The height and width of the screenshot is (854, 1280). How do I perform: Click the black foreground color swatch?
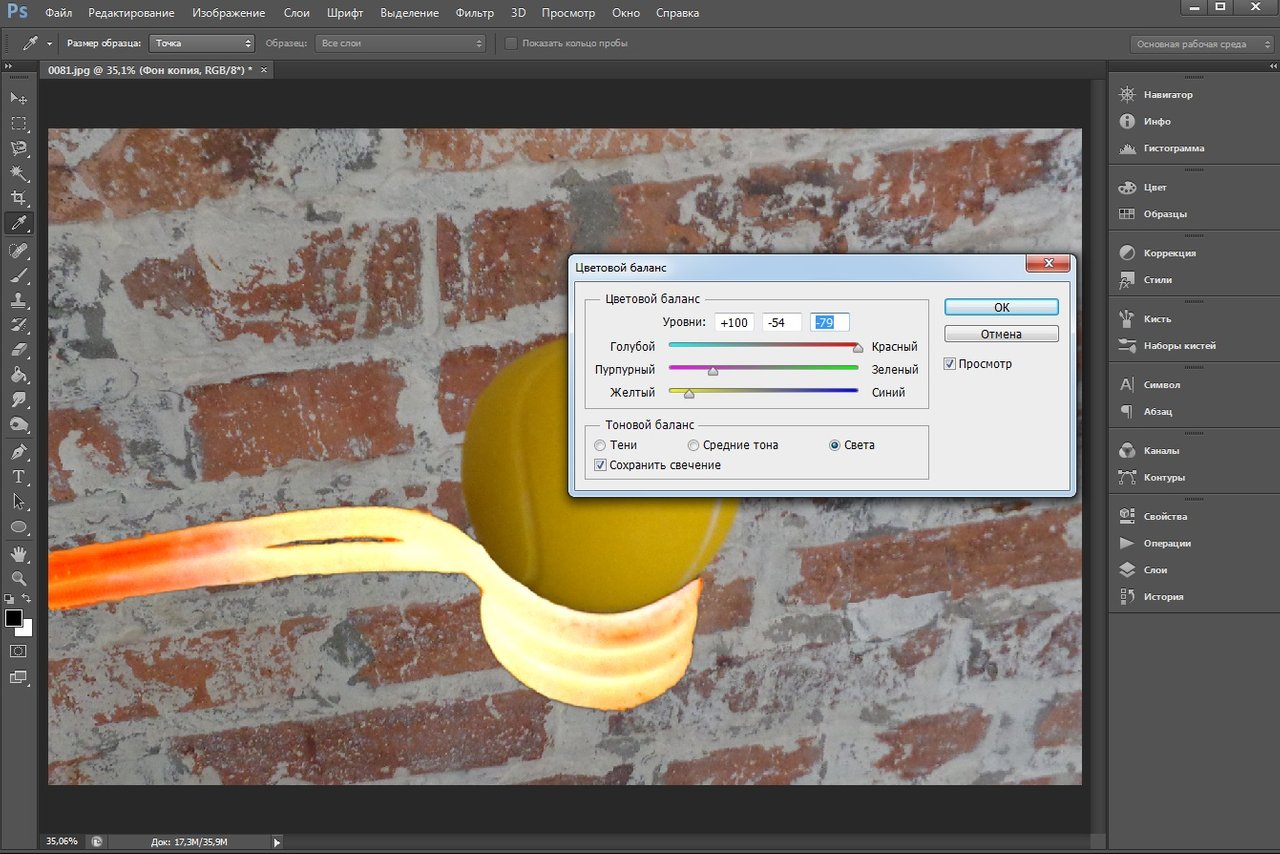13,618
